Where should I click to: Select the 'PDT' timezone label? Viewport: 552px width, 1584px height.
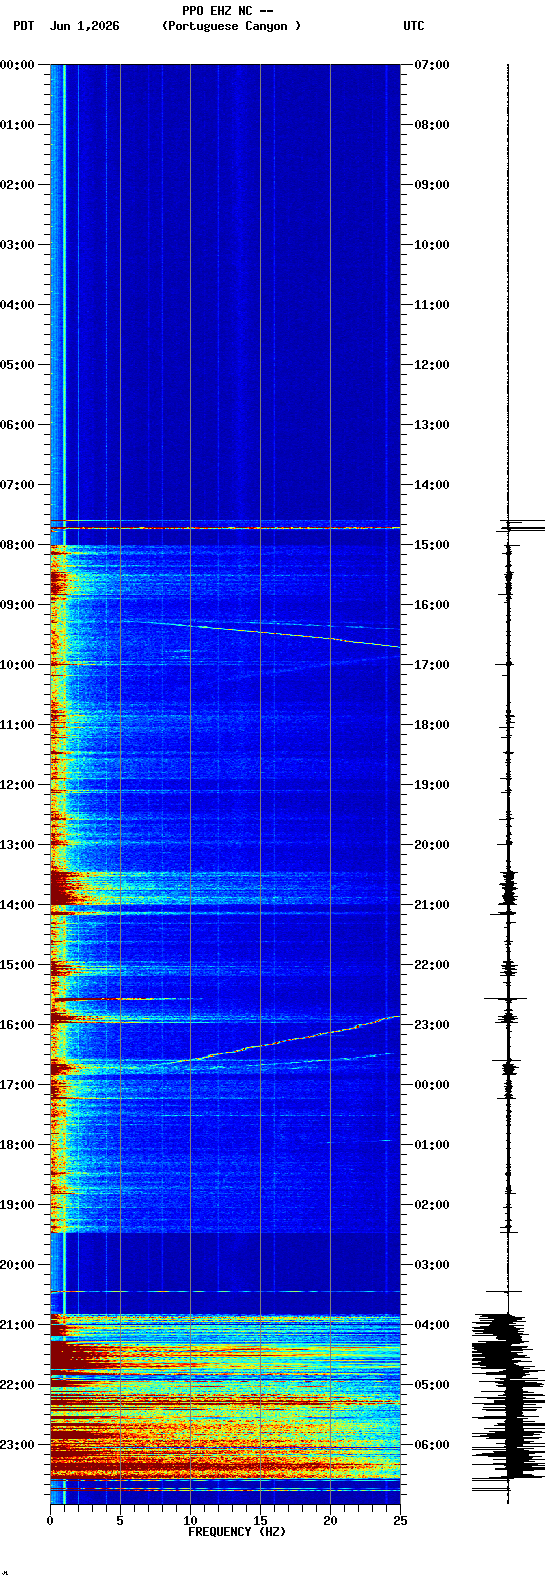(23, 26)
